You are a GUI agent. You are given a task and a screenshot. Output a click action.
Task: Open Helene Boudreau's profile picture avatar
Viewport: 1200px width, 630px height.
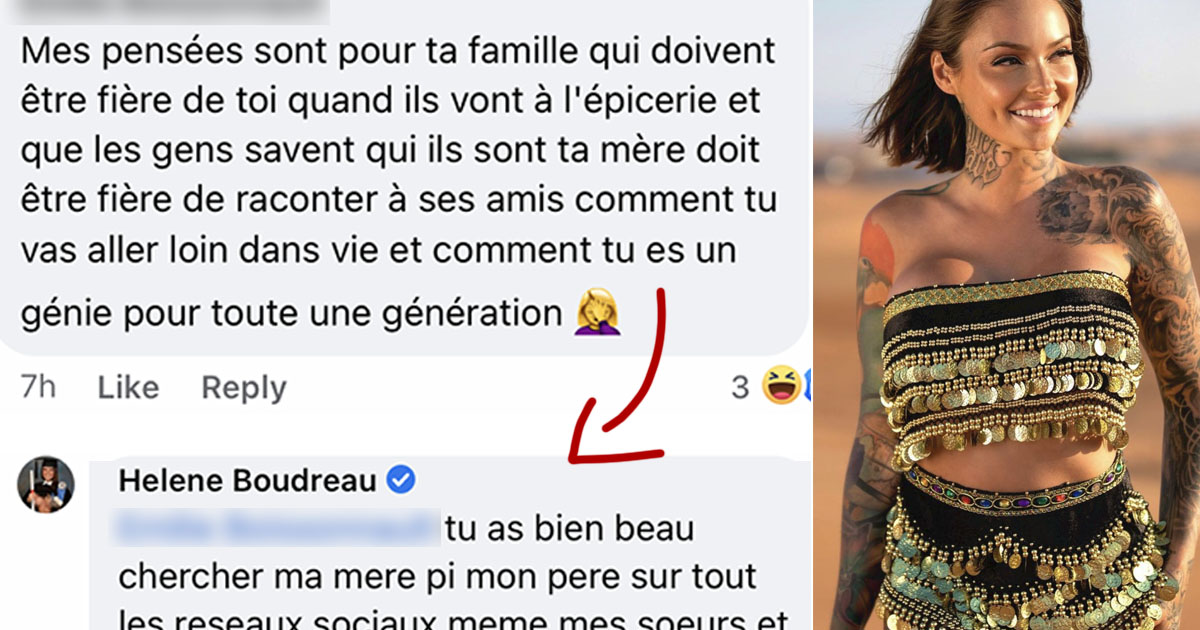(x=46, y=484)
